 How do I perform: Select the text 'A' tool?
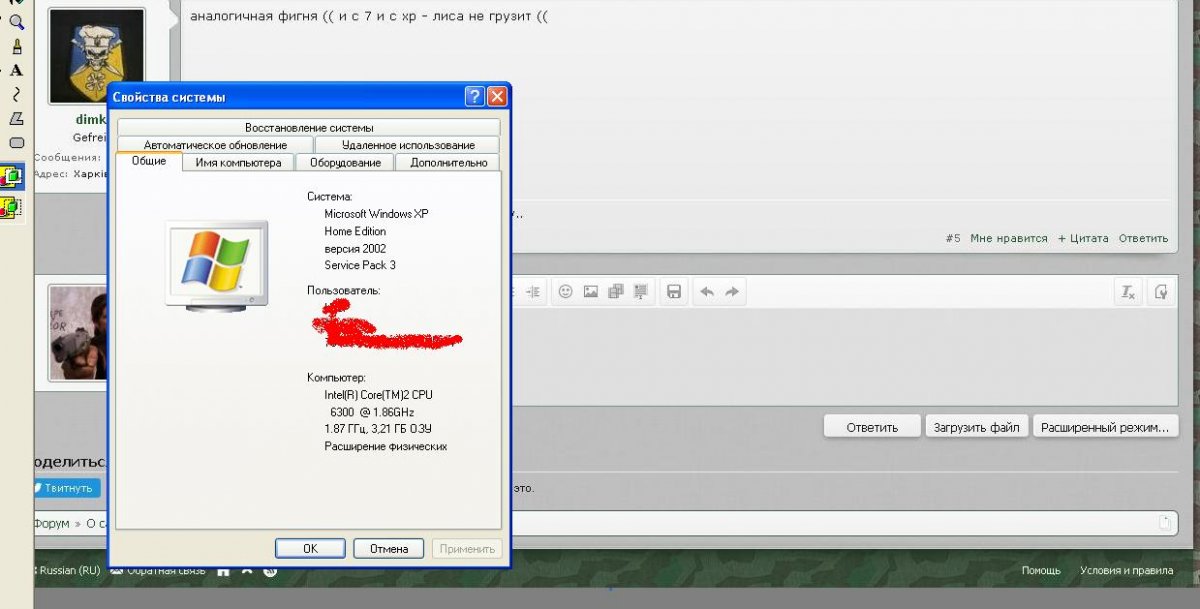16,70
